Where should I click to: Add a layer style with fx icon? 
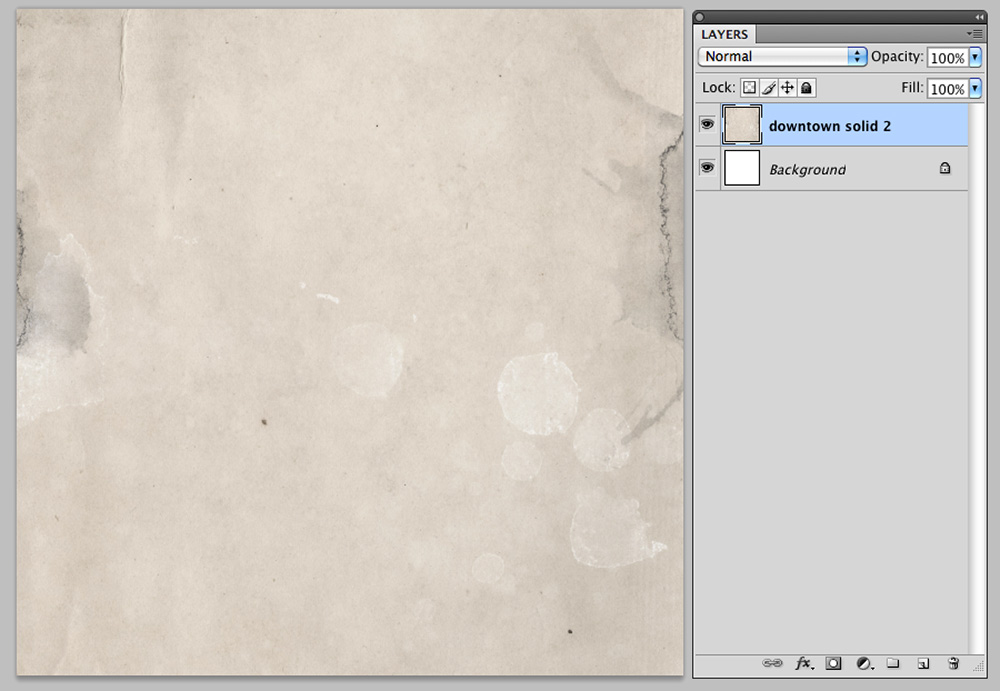point(804,664)
